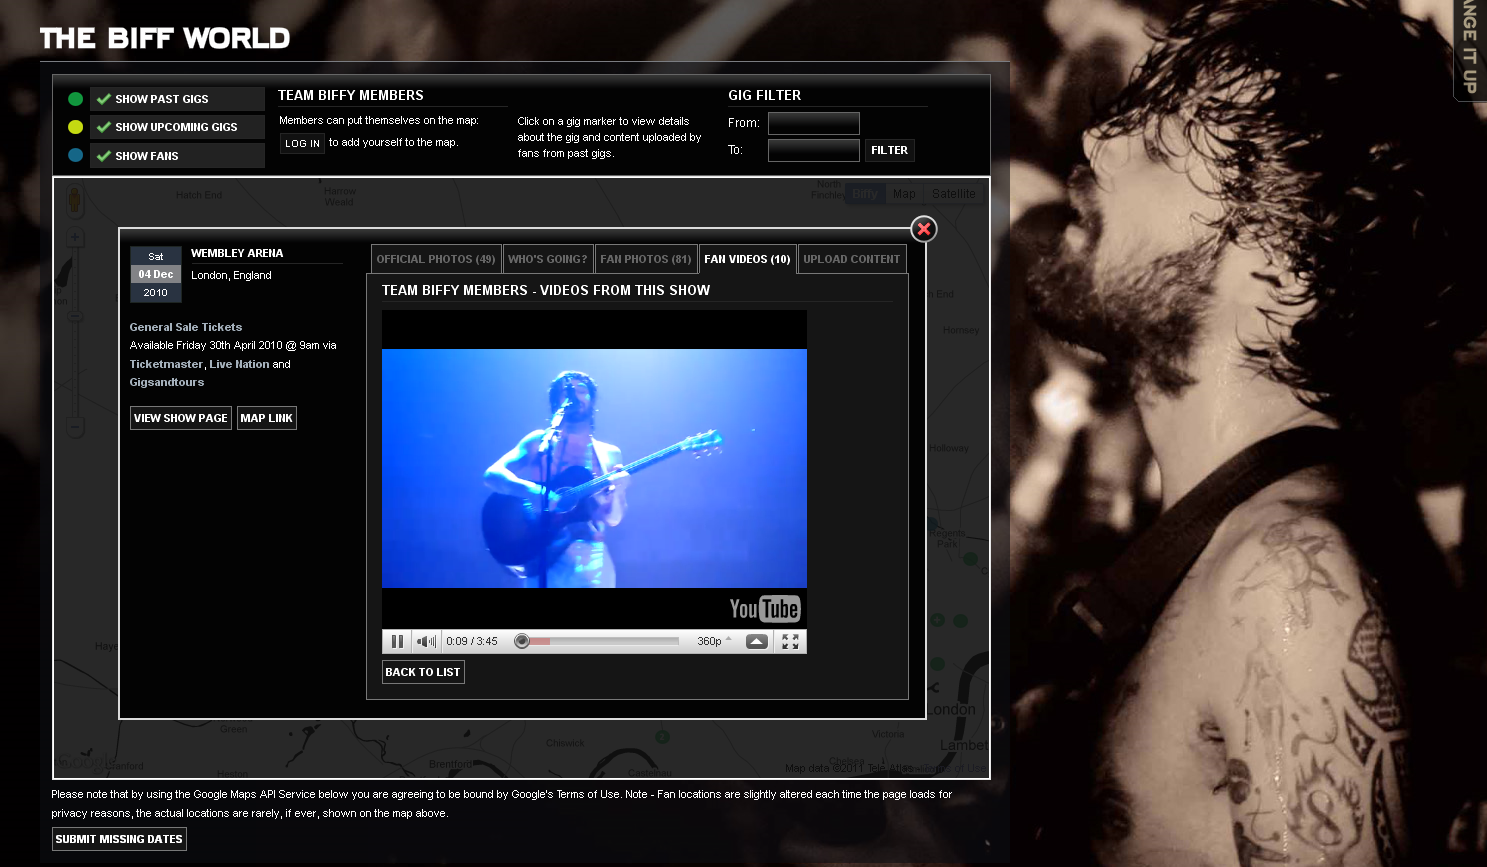
Task: Mute the video with the speaker icon
Action: pyautogui.click(x=427, y=641)
